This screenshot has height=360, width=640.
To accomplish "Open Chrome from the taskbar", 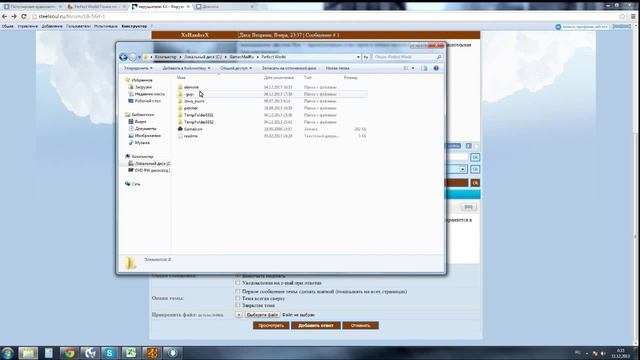I will 69,353.
